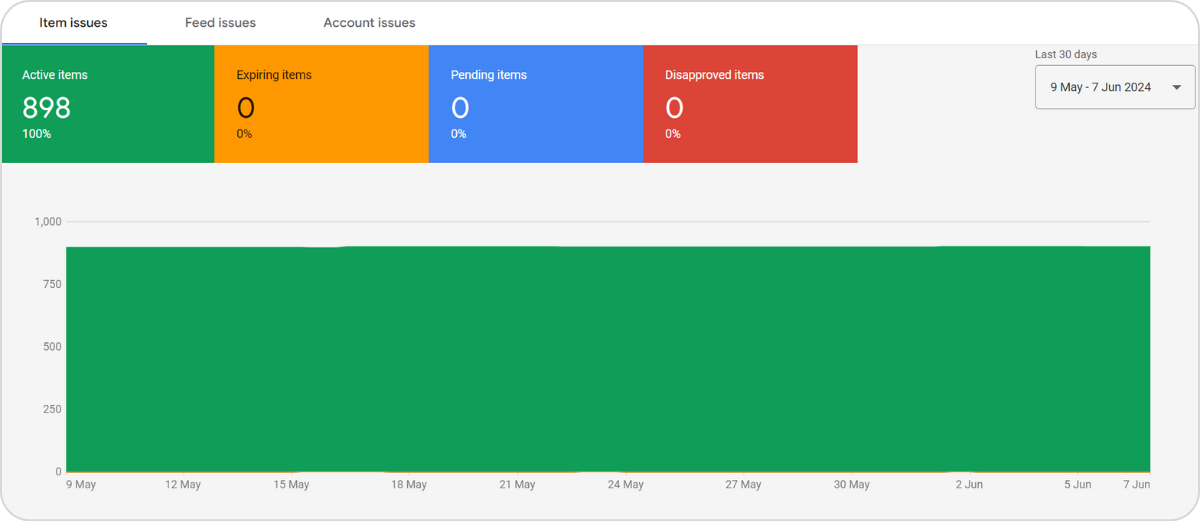Click the date range field showing 9 May - 7 Jun 2024
Viewport: 1200px width, 523px height.
coord(1100,88)
